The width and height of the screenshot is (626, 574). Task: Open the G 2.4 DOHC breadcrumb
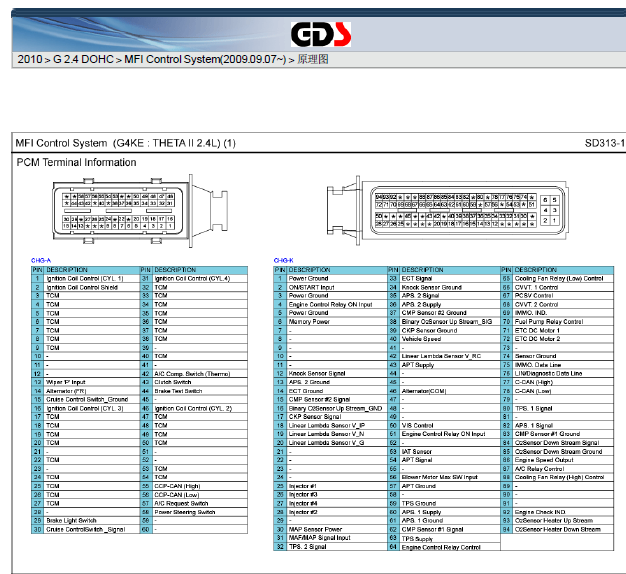pyautogui.click(x=83, y=59)
